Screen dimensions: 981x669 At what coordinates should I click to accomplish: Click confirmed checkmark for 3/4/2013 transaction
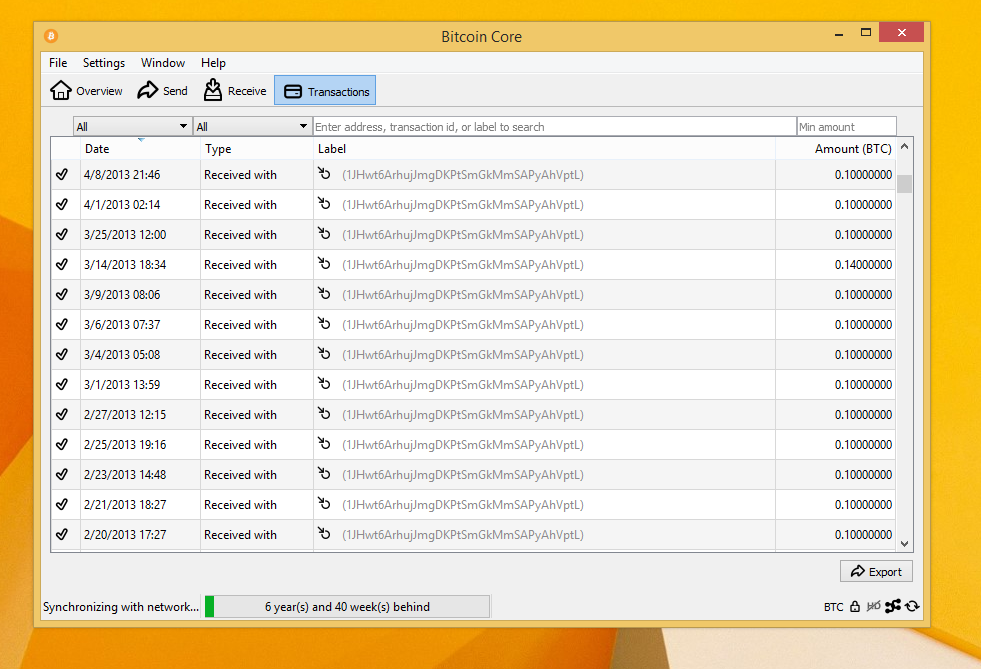pos(62,354)
